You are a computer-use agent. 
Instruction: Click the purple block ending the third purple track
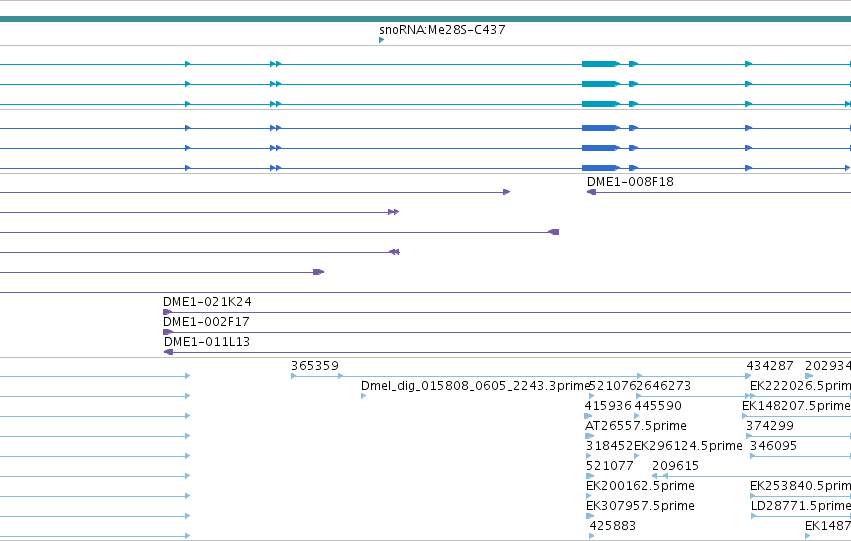(x=554, y=232)
